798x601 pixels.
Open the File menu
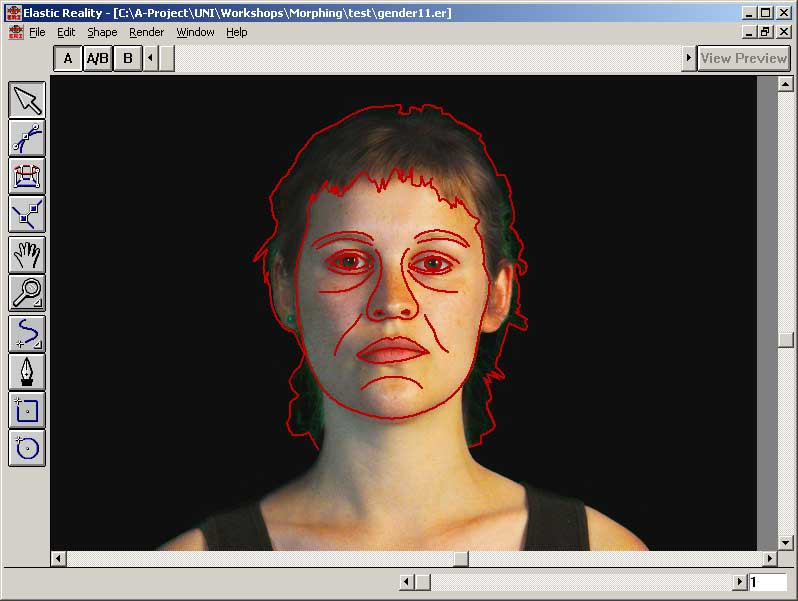37,32
